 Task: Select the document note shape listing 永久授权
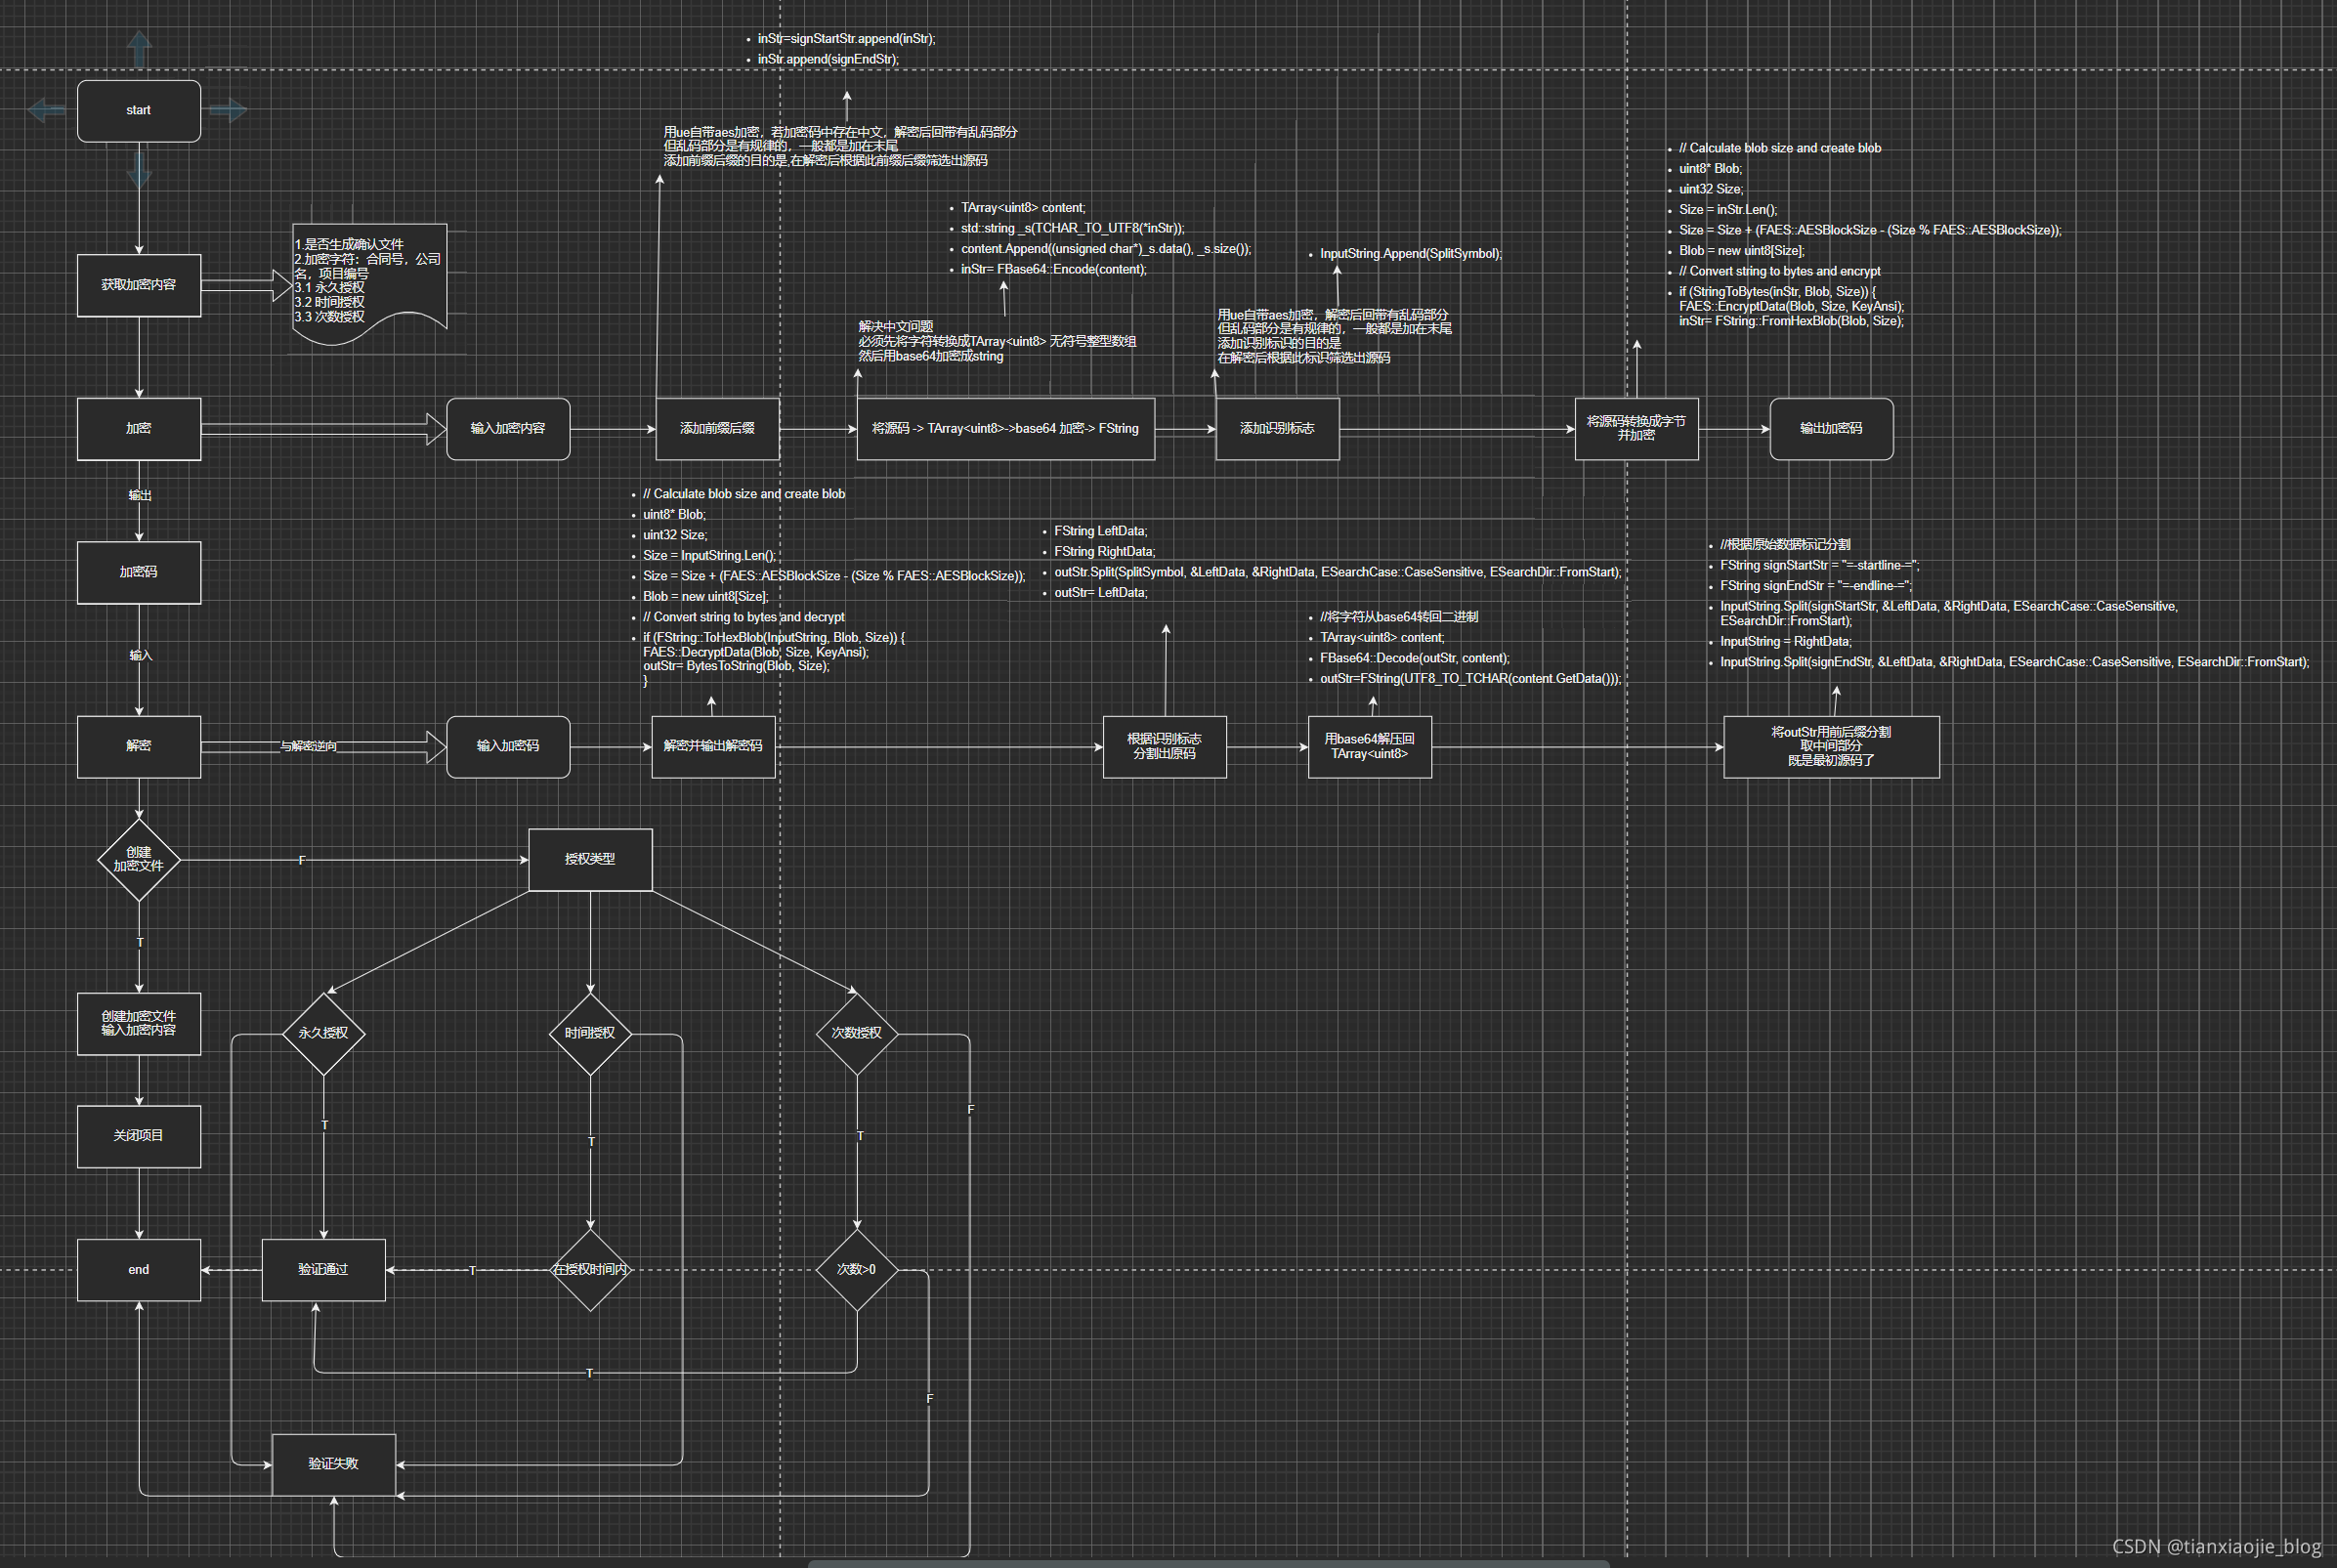[369, 280]
